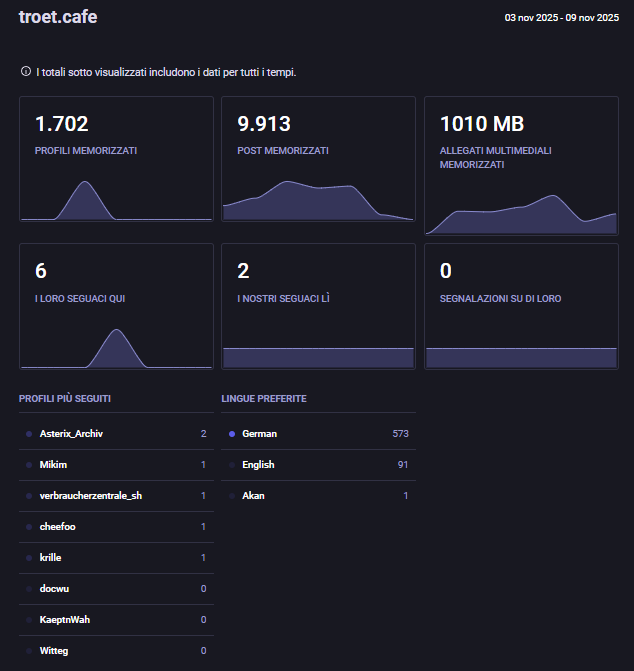Open the I Loro Seguaci Qui card
Screen dimensions: 634x671
[x=116, y=306]
